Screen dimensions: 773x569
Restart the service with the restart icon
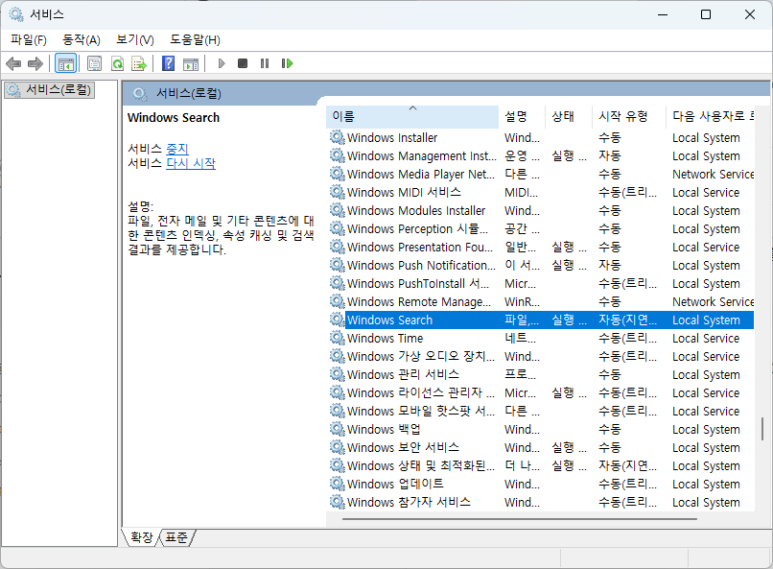click(x=287, y=64)
